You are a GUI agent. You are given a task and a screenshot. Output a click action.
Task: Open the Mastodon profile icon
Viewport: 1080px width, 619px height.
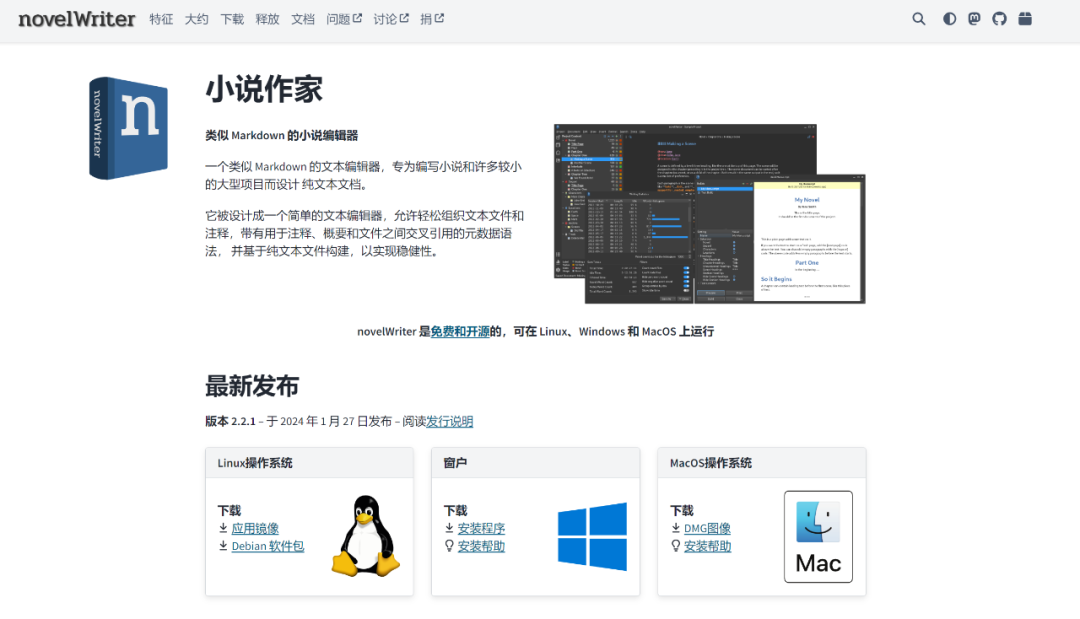tap(974, 19)
